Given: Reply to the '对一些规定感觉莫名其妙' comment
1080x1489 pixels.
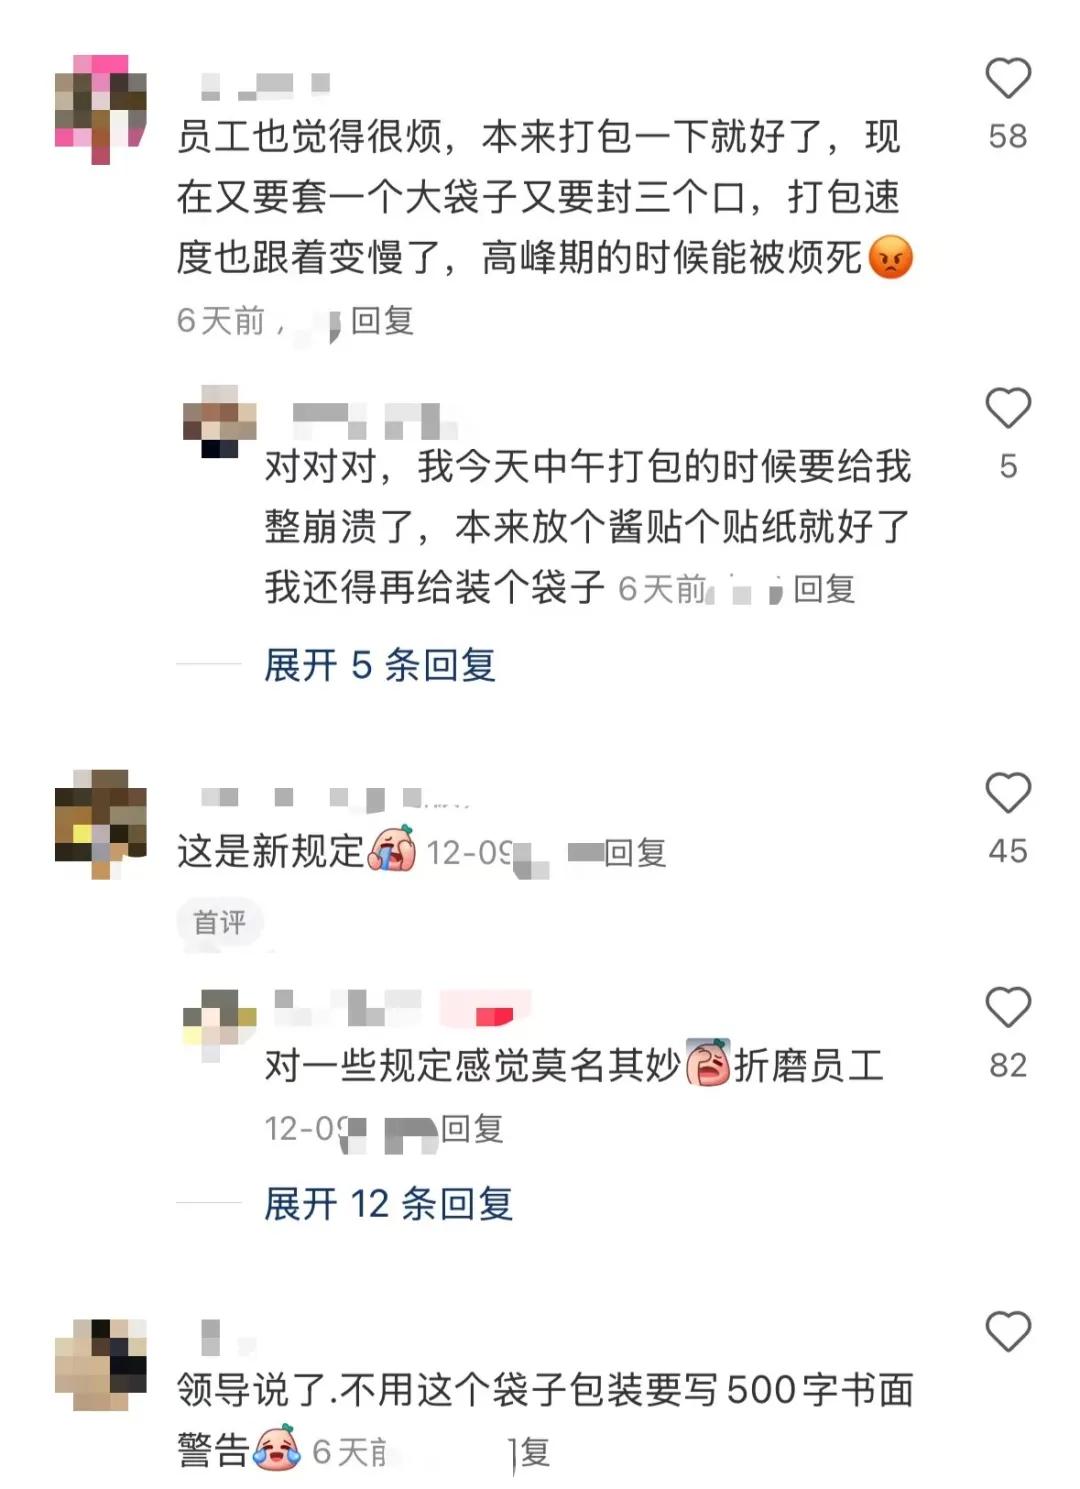Looking at the screenshot, I should (472, 1129).
